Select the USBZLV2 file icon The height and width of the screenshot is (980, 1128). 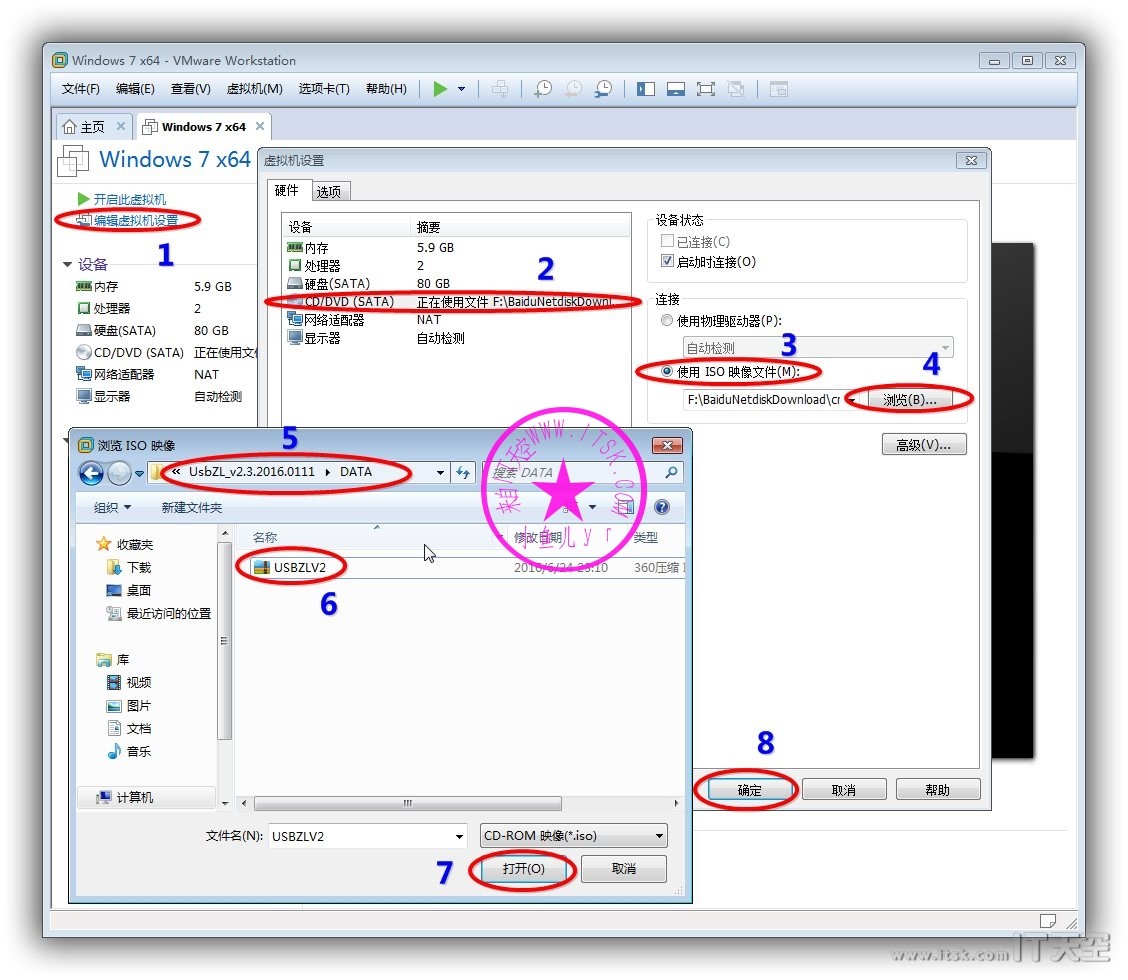point(262,567)
